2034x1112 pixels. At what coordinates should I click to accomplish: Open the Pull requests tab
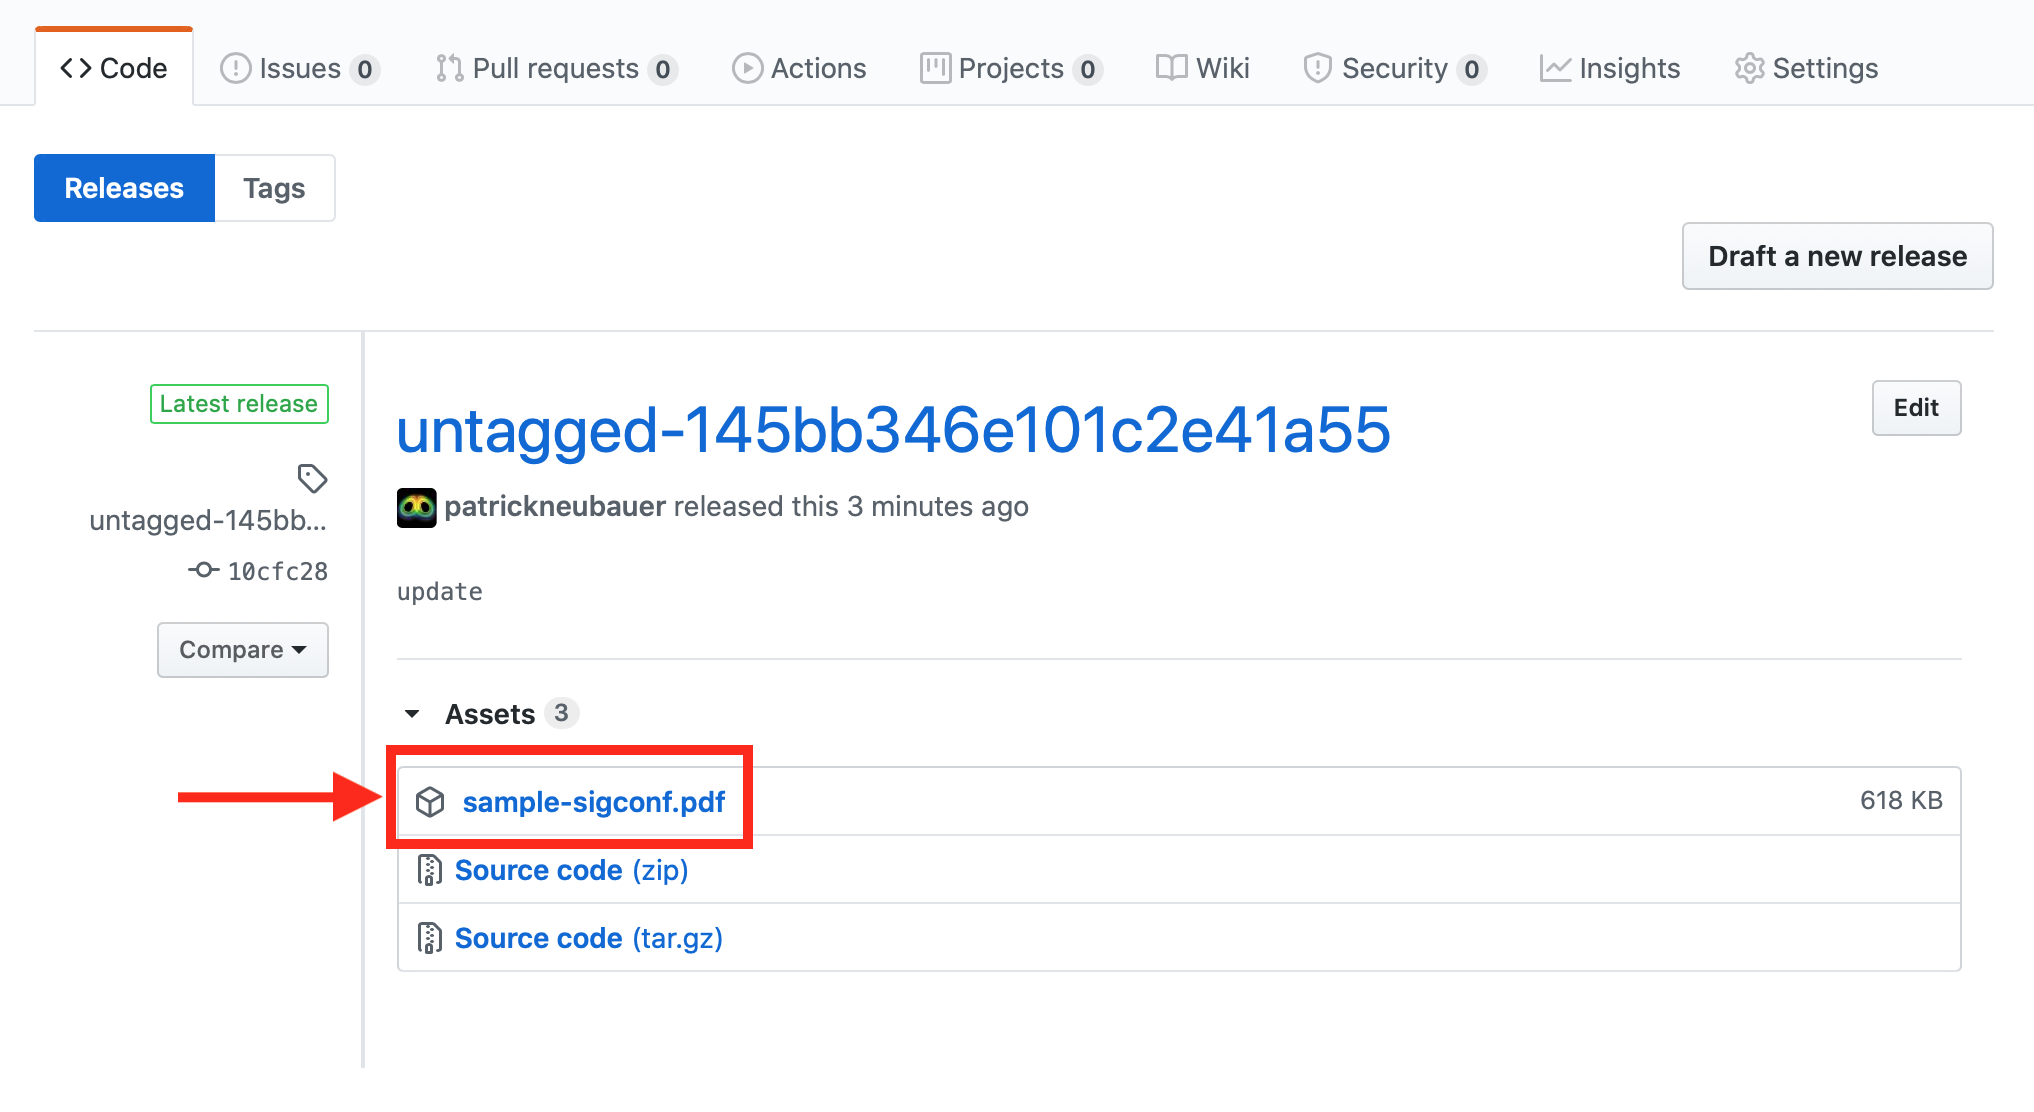click(556, 68)
